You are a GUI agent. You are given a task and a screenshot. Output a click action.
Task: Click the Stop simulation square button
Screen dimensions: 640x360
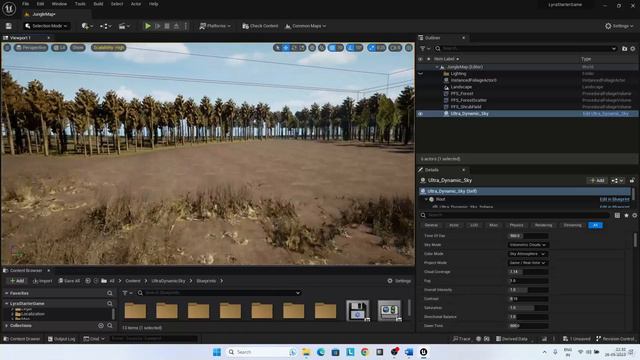pos(167,26)
